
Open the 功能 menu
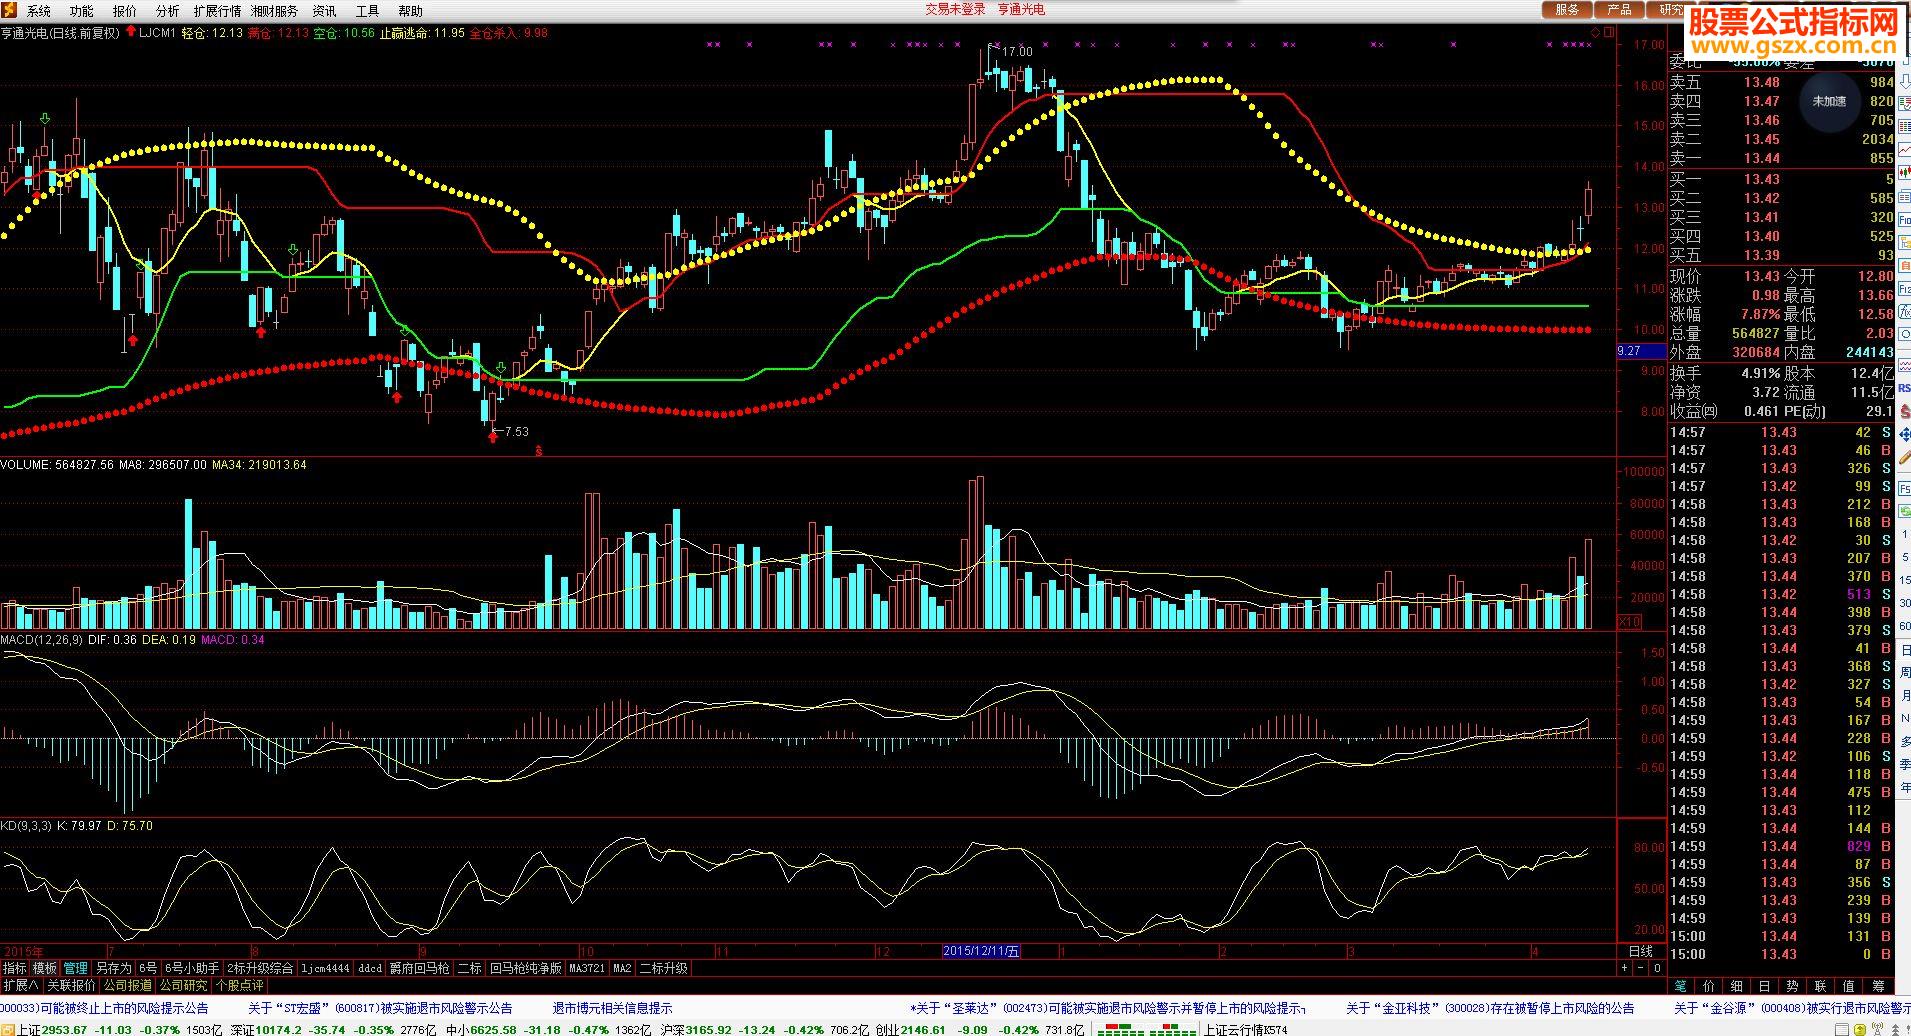(x=82, y=11)
